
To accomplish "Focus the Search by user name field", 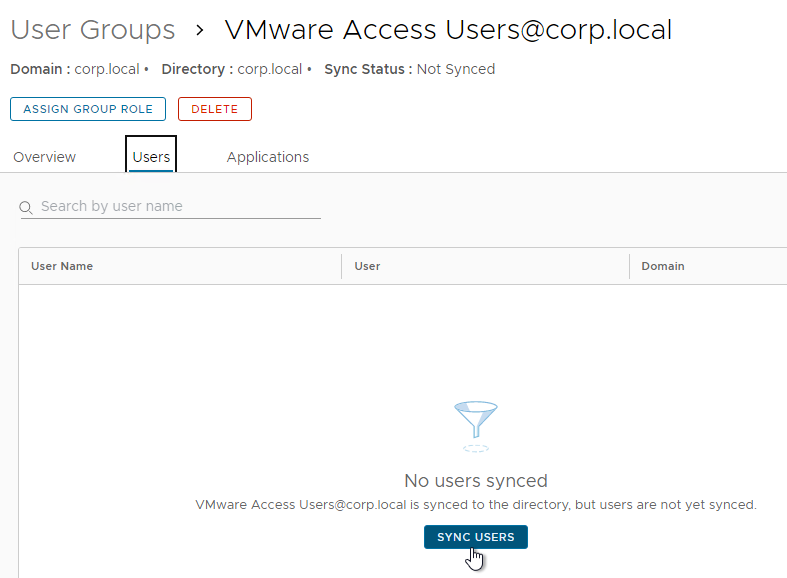I will (171, 206).
